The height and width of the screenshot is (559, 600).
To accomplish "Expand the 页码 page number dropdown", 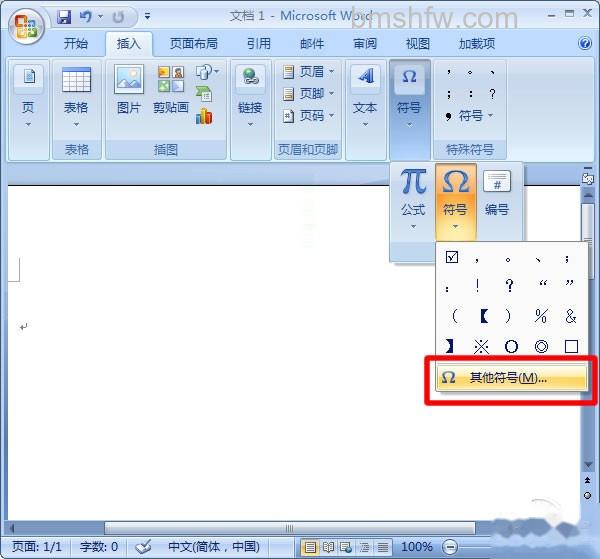I will pyautogui.click(x=331, y=115).
